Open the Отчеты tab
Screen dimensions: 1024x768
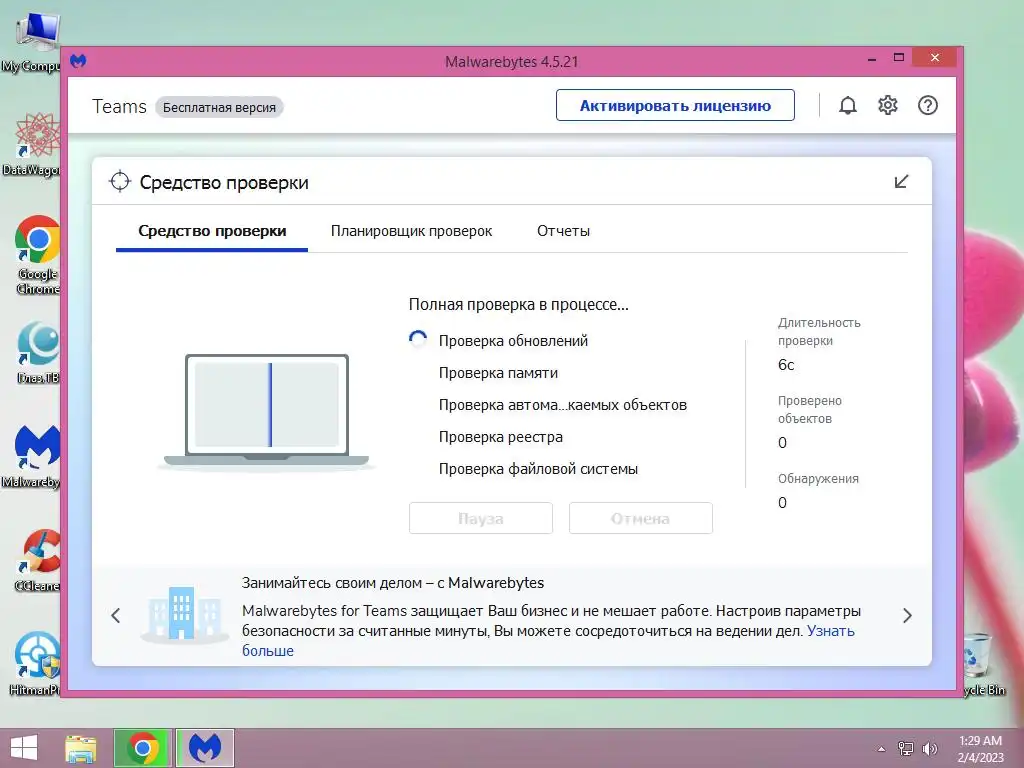click(564, 231)
